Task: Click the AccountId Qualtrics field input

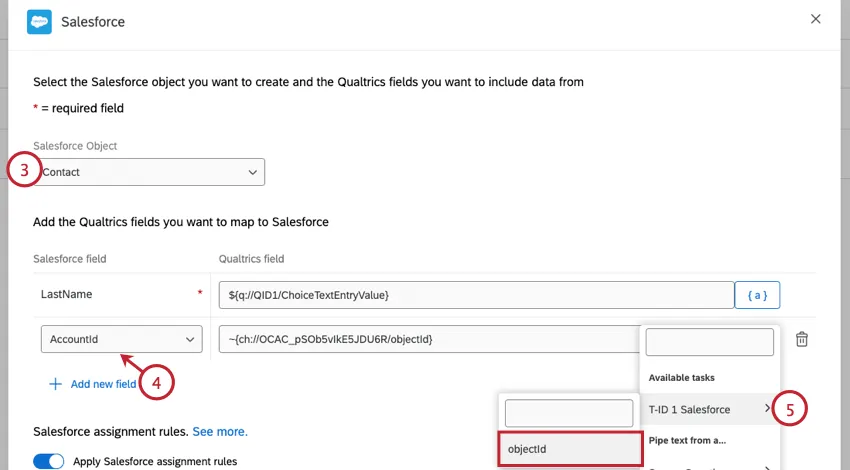Action: point(430,340)
